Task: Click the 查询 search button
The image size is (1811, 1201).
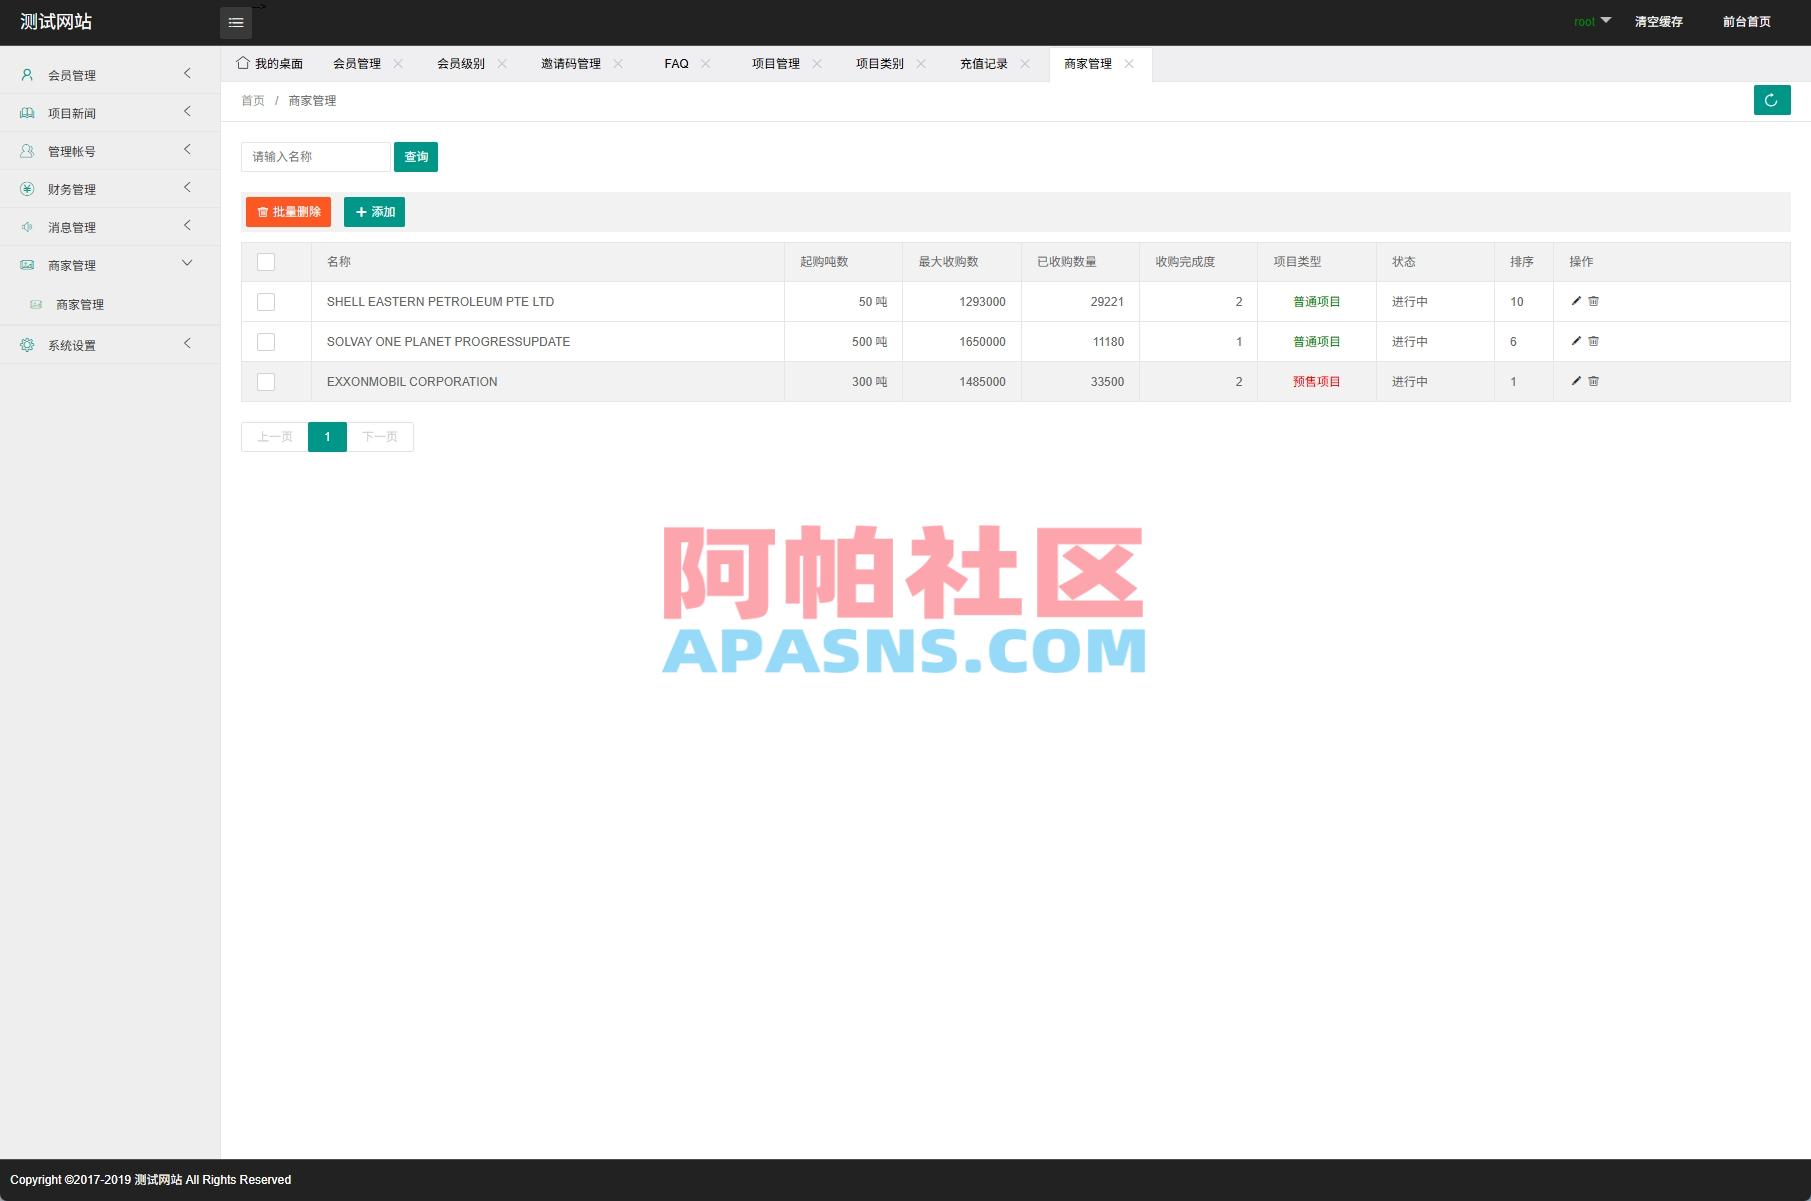Action: coord(416,156)
